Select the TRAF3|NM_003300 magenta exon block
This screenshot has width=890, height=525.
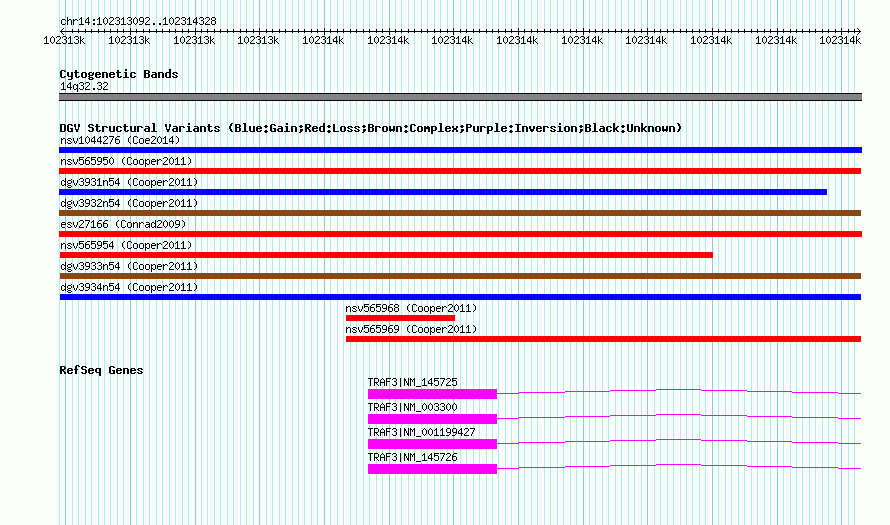(x=433, y=419)
